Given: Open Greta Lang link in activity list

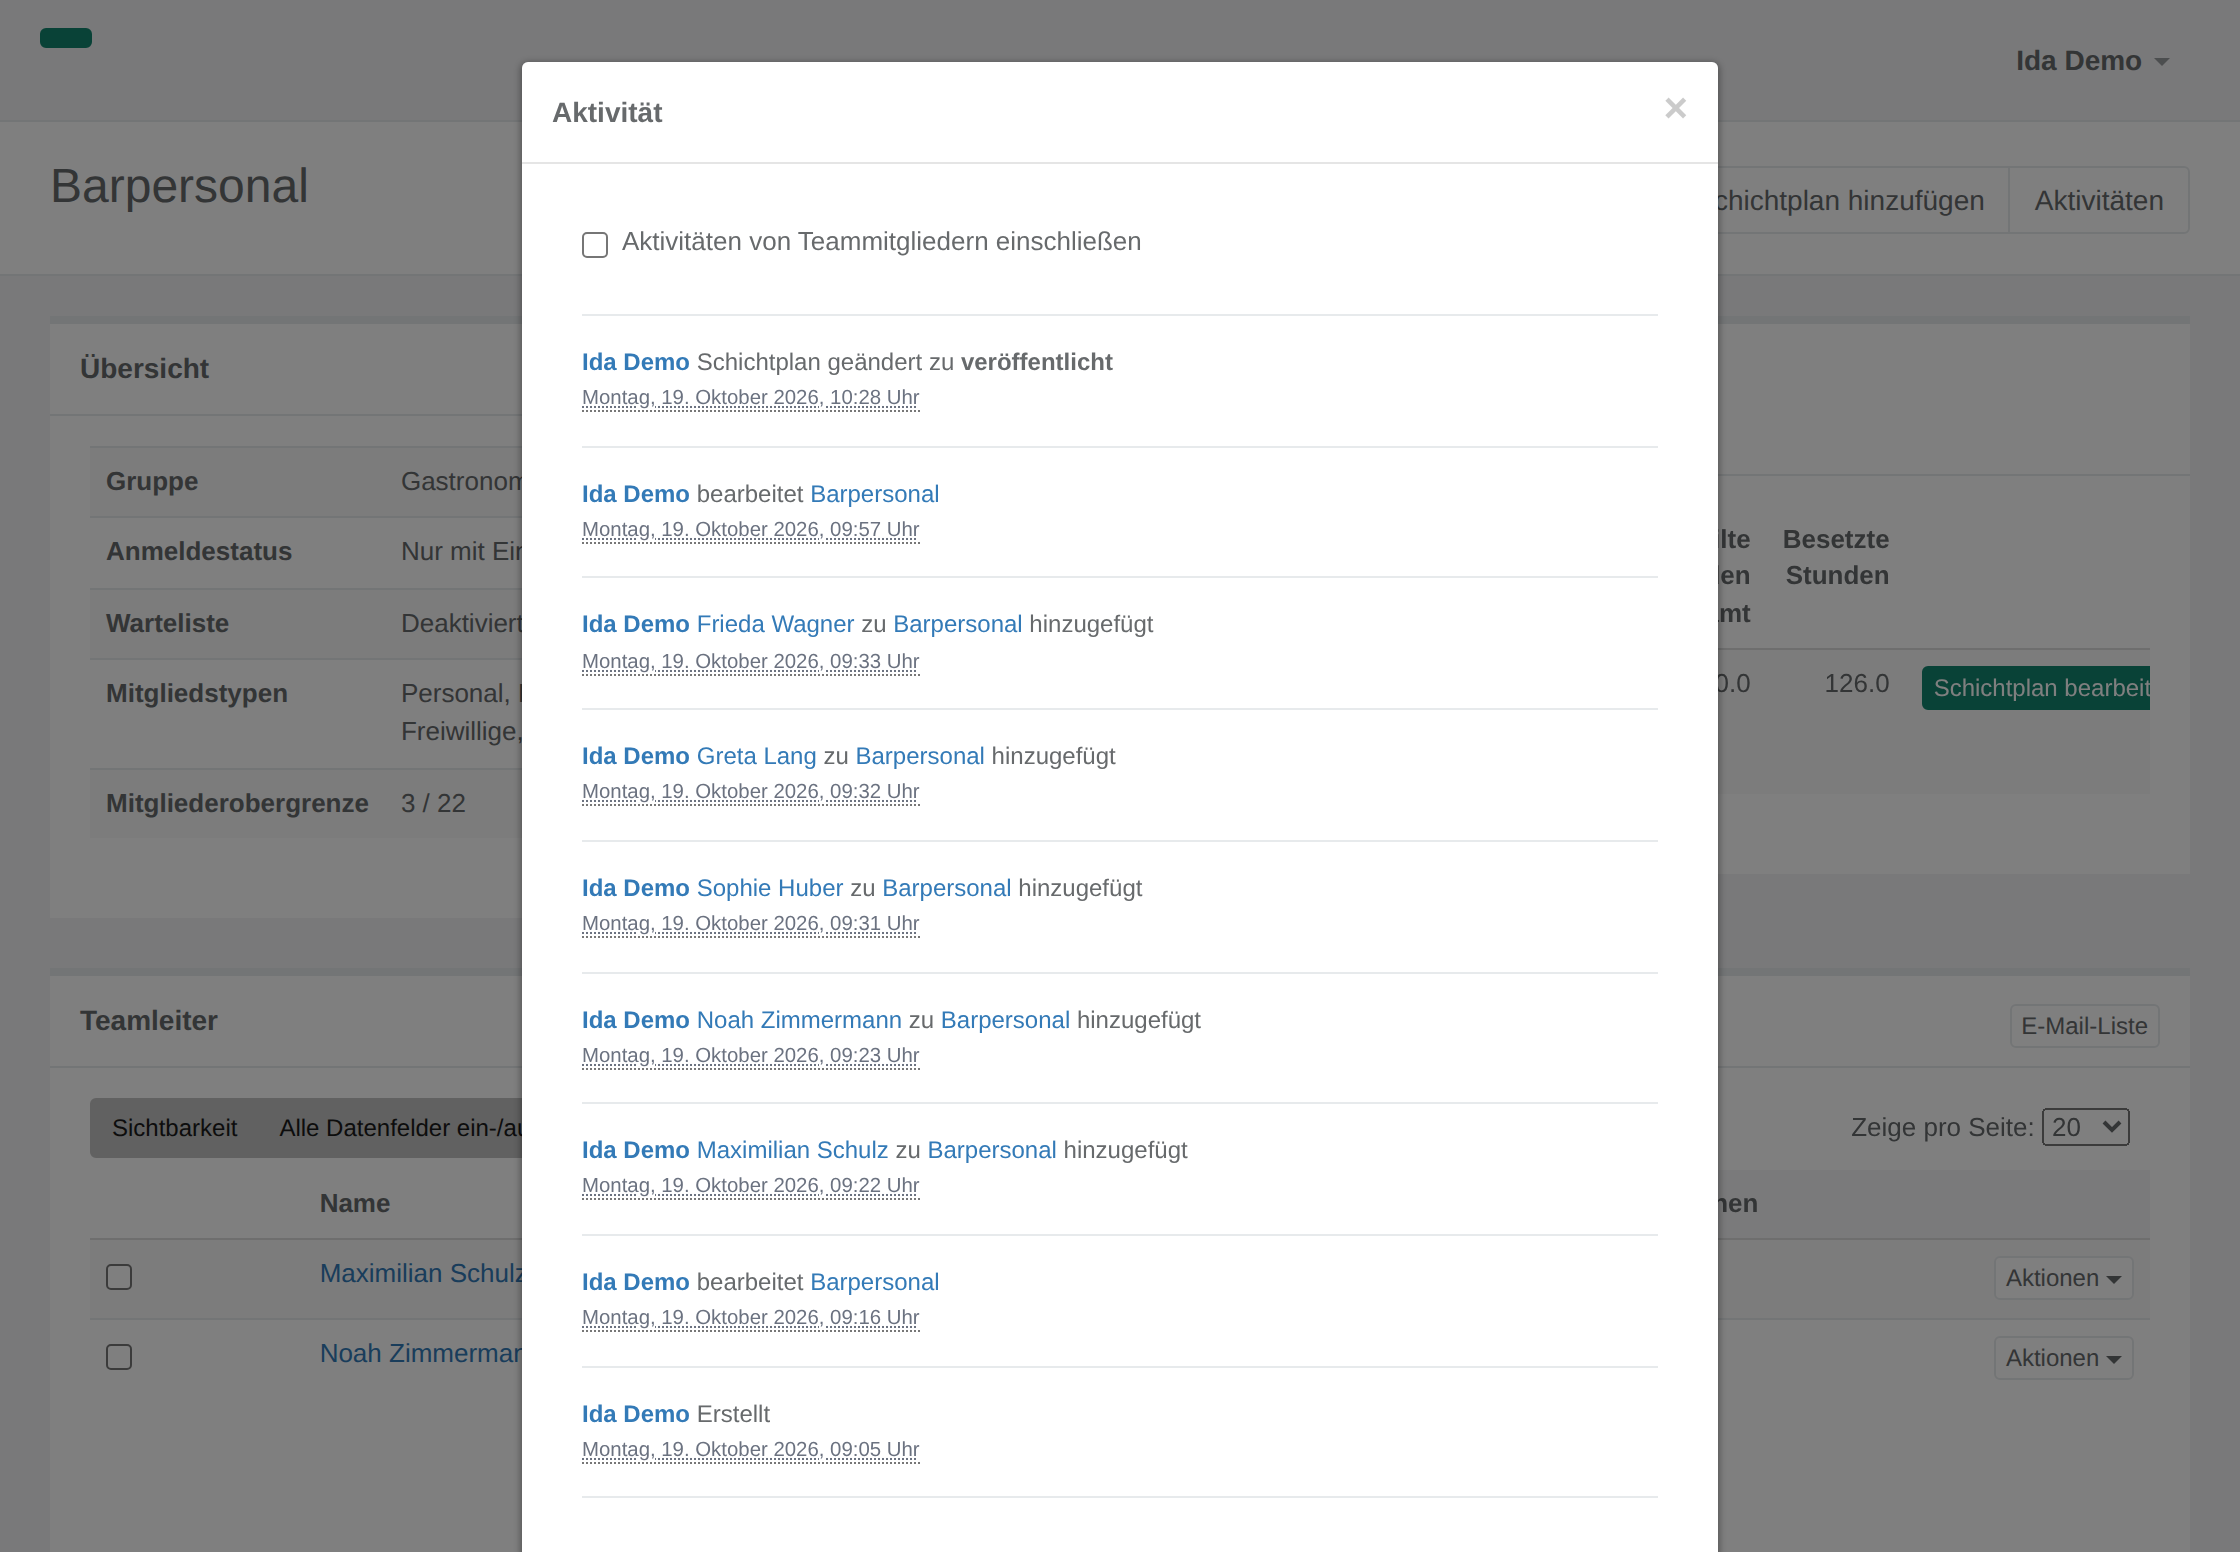Looking at the screenshot, I should click(756, 756).
